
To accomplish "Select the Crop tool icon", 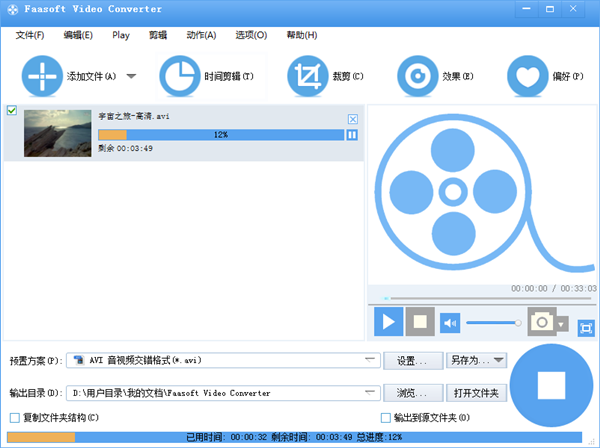I will coord(308,76).
